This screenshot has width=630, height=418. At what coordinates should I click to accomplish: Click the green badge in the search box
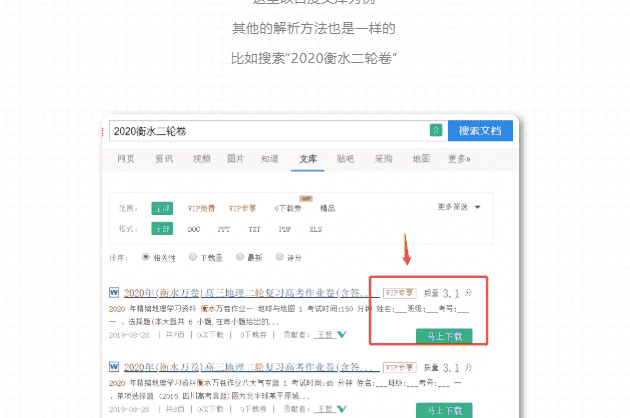[x=436, y=130]
